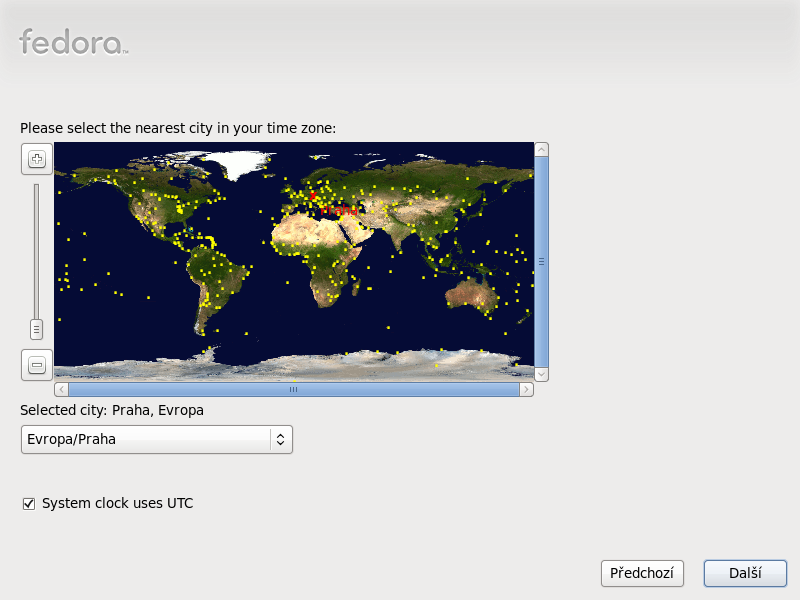Click the map scroll down arrow
This screenshot has width=800, height=600.
pyautogui.click(x=541, y=374)
